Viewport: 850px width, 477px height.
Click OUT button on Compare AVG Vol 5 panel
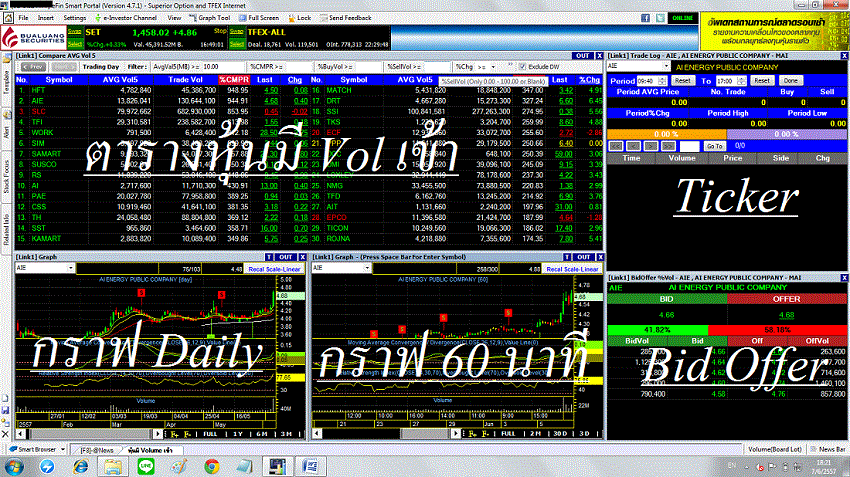583,56
